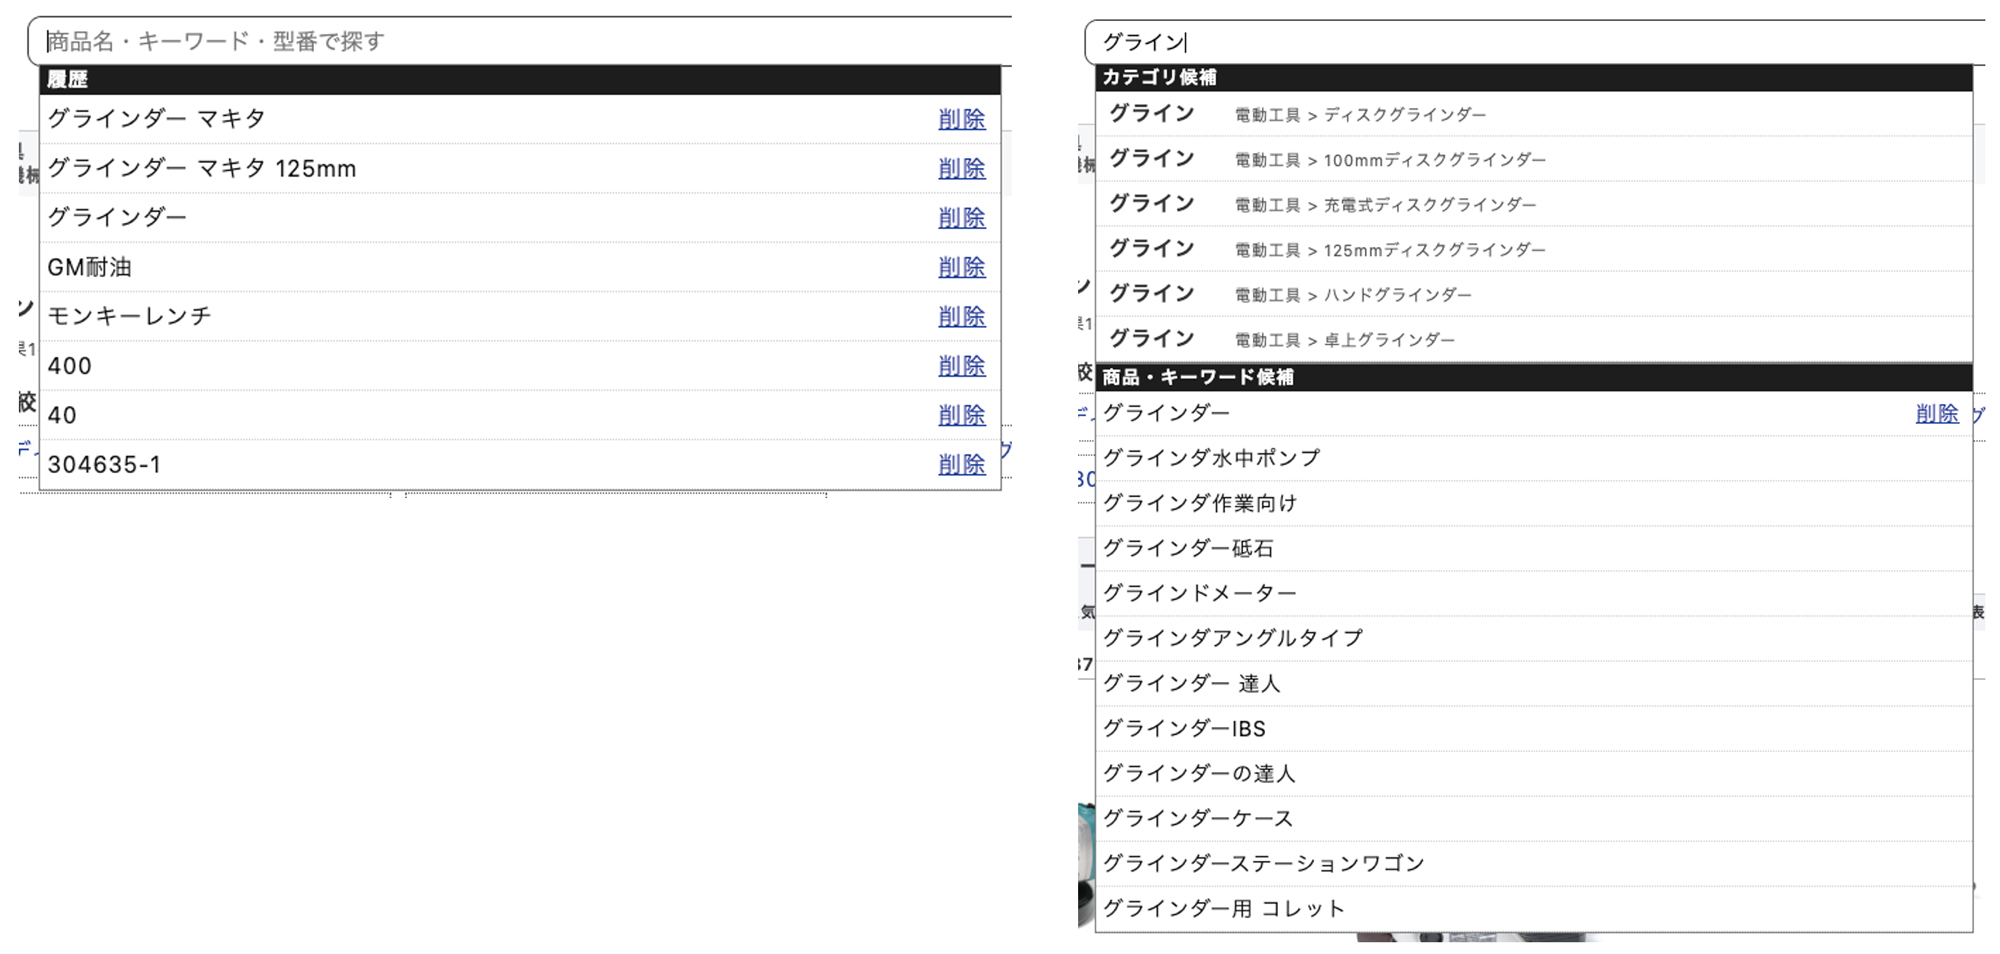Click the empty search field with placeholder text

coord(520,41)
